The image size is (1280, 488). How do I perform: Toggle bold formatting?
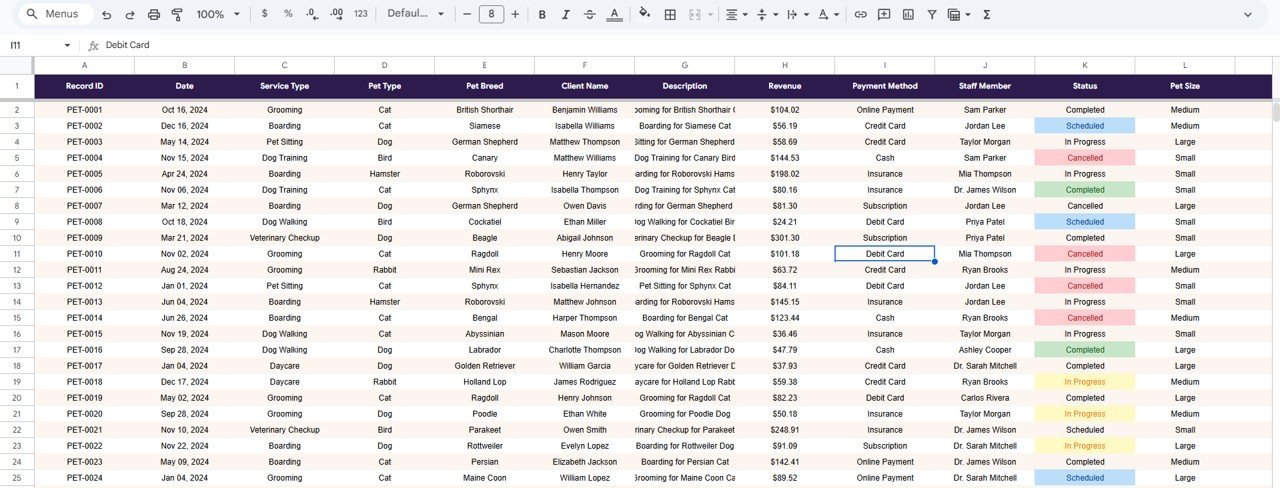pos(542,15)
